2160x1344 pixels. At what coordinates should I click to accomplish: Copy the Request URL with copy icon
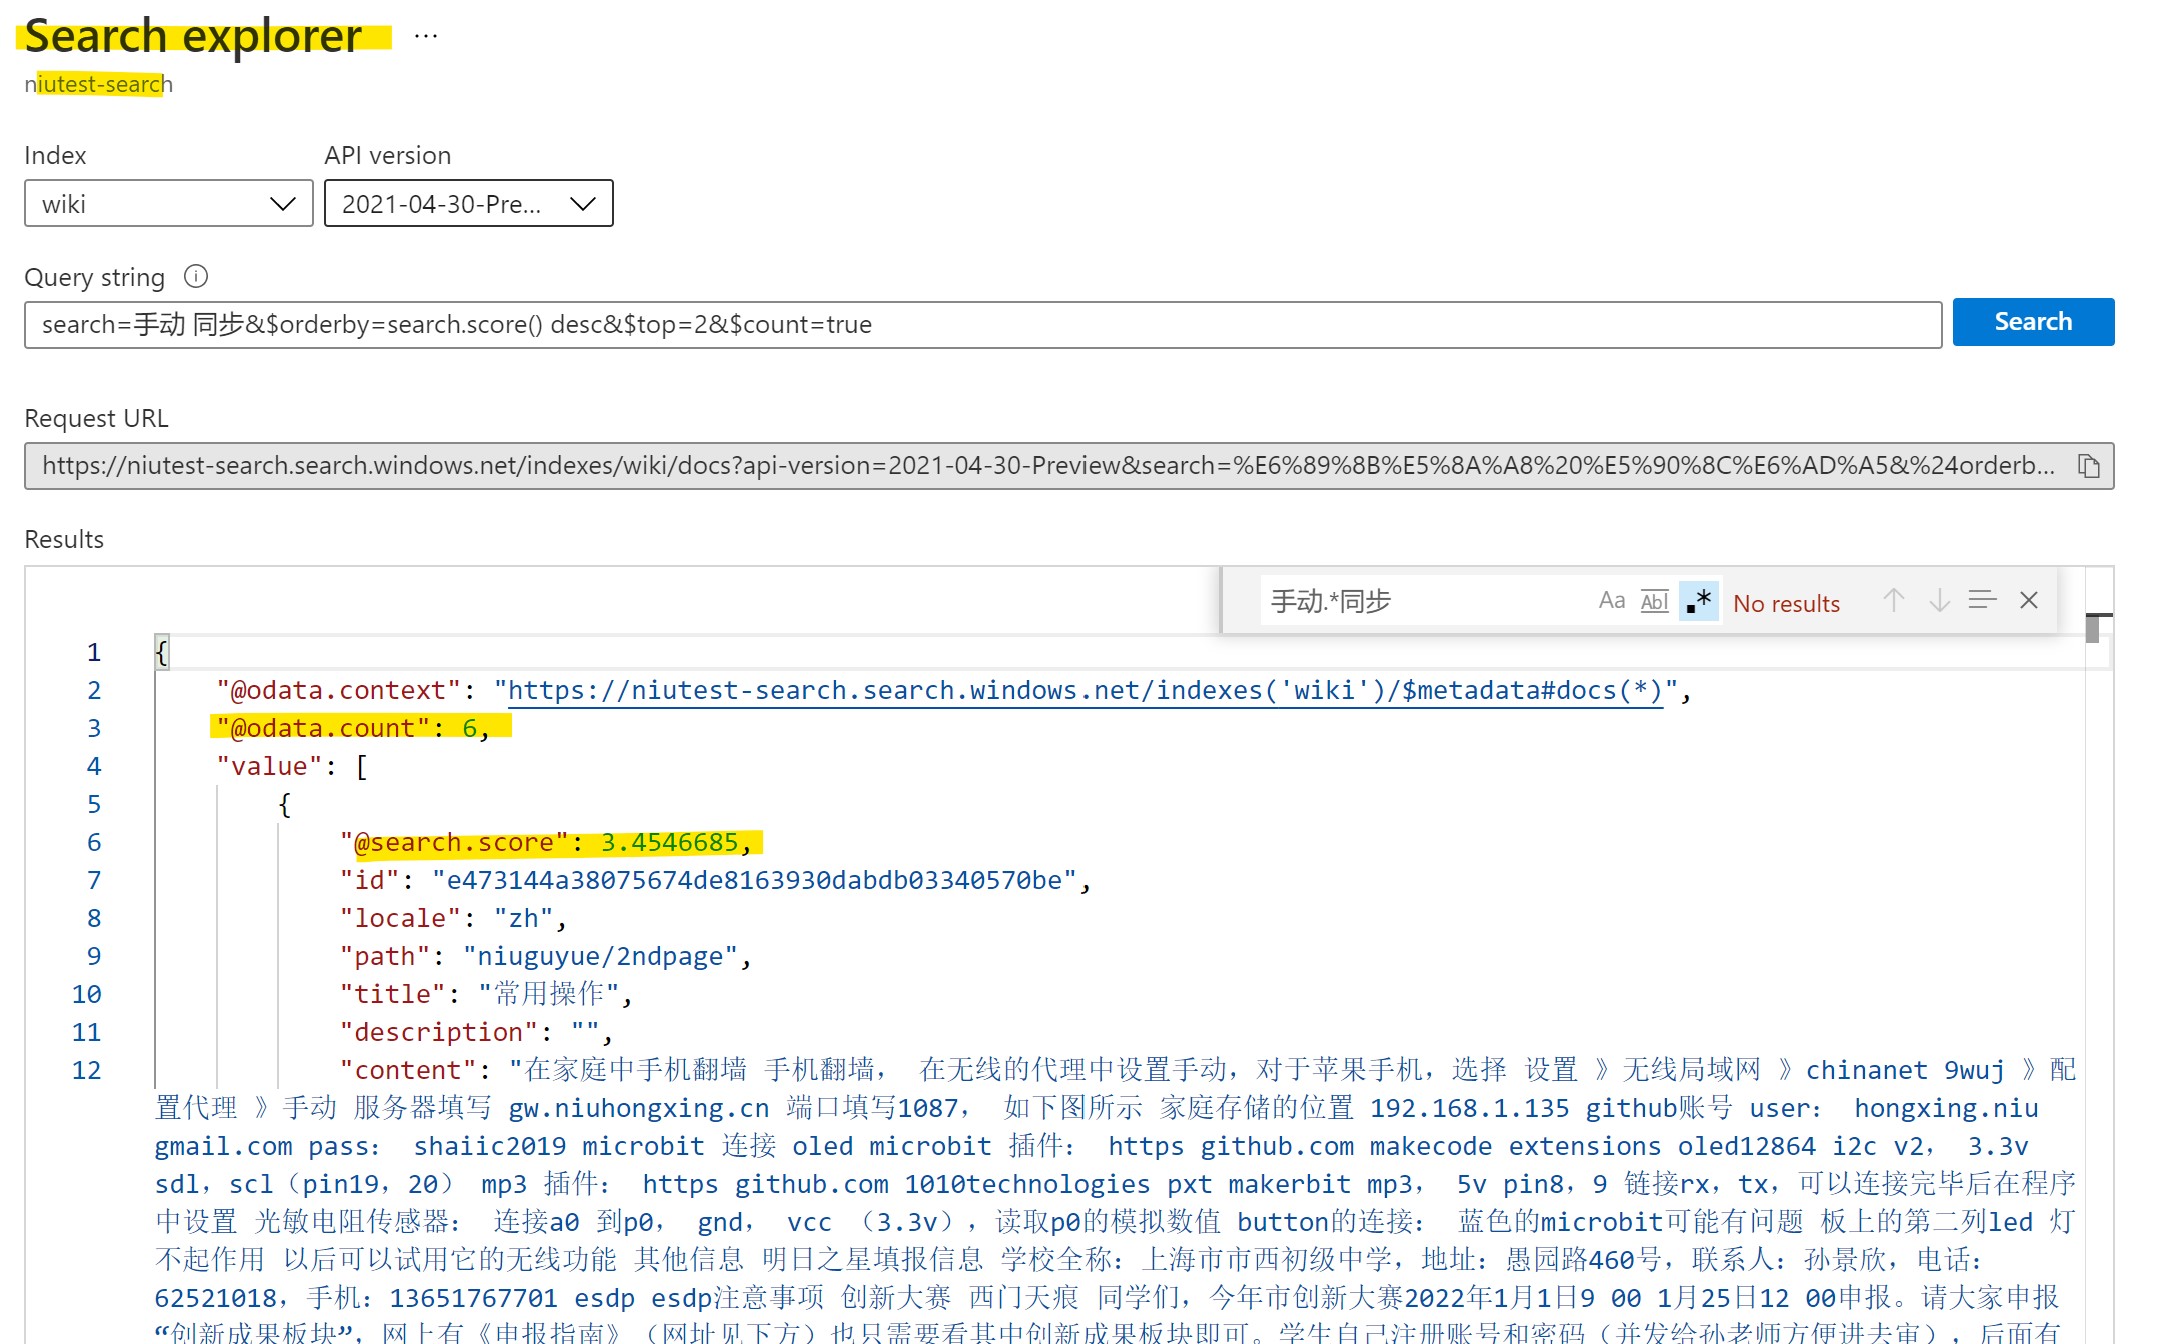[x=2089, y=466]
